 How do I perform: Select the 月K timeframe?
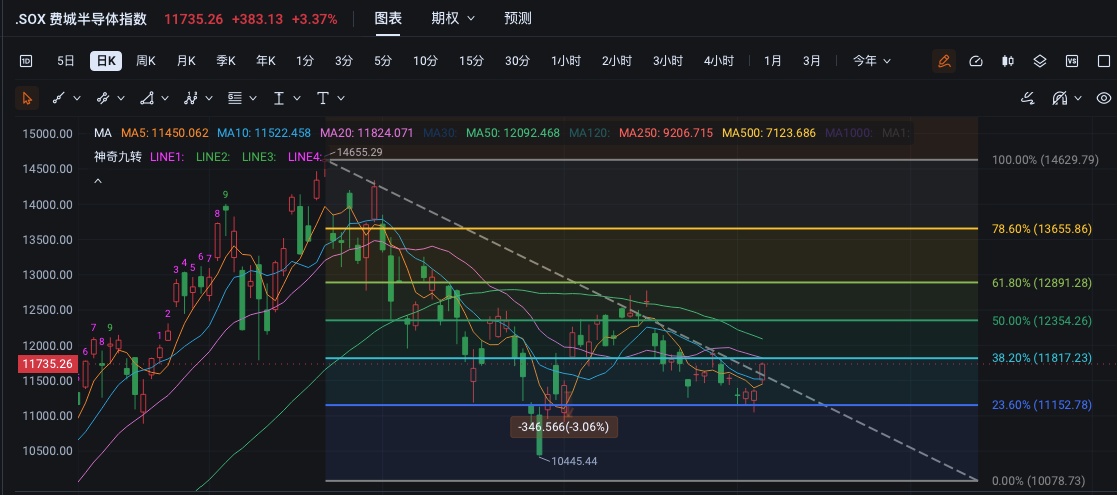186,61
